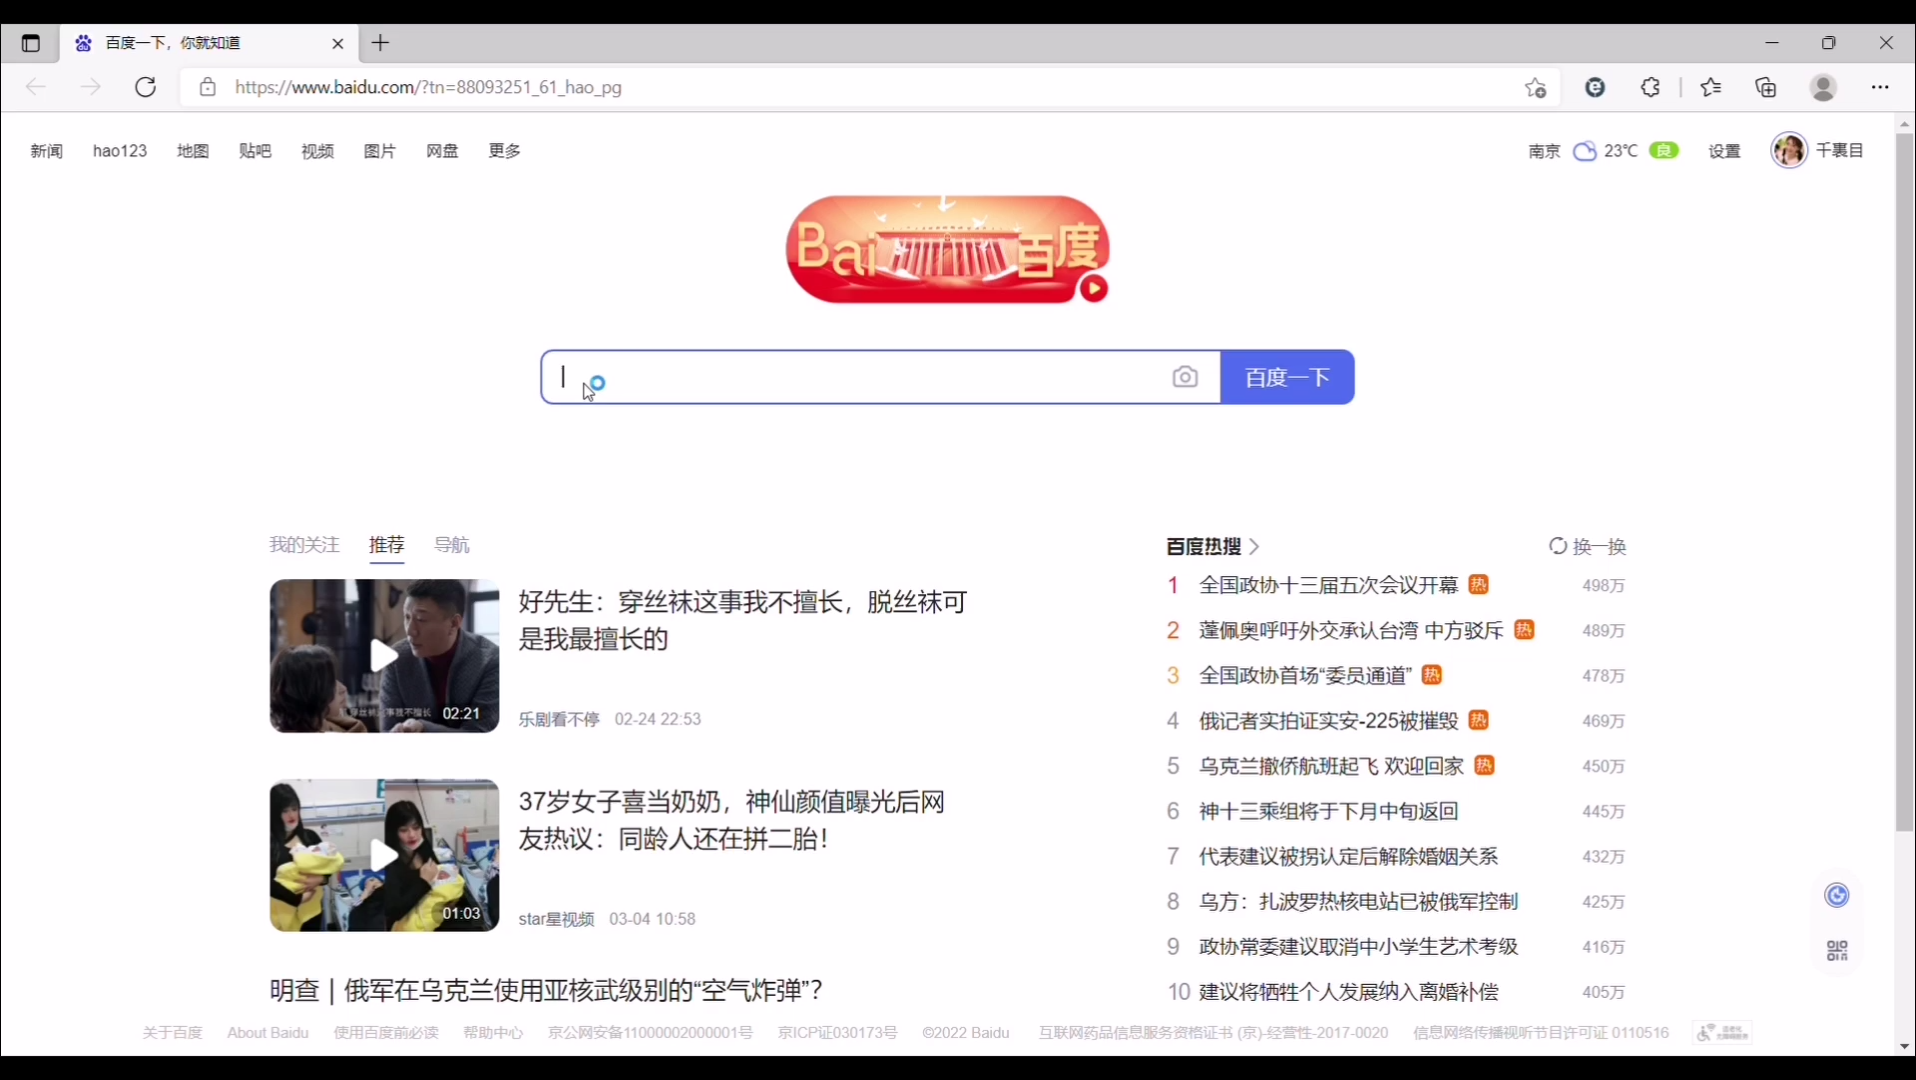Image resolution: width=1916 pixels, height=1080 pixels.
Task: Open the 乐剧看不停 source link
Action: (x=559, y=720)
